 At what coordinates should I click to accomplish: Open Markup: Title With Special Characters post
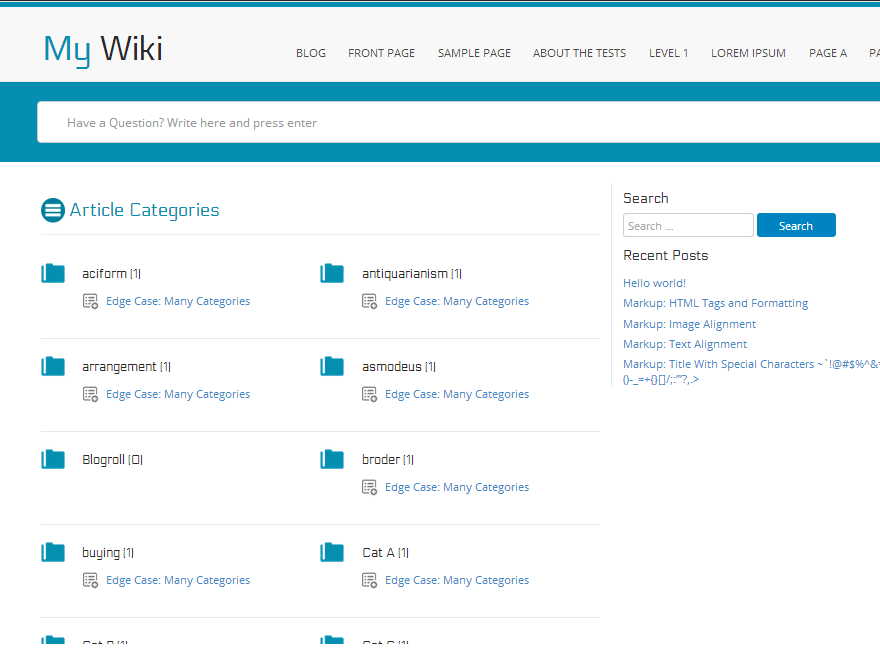click(751, 372)
